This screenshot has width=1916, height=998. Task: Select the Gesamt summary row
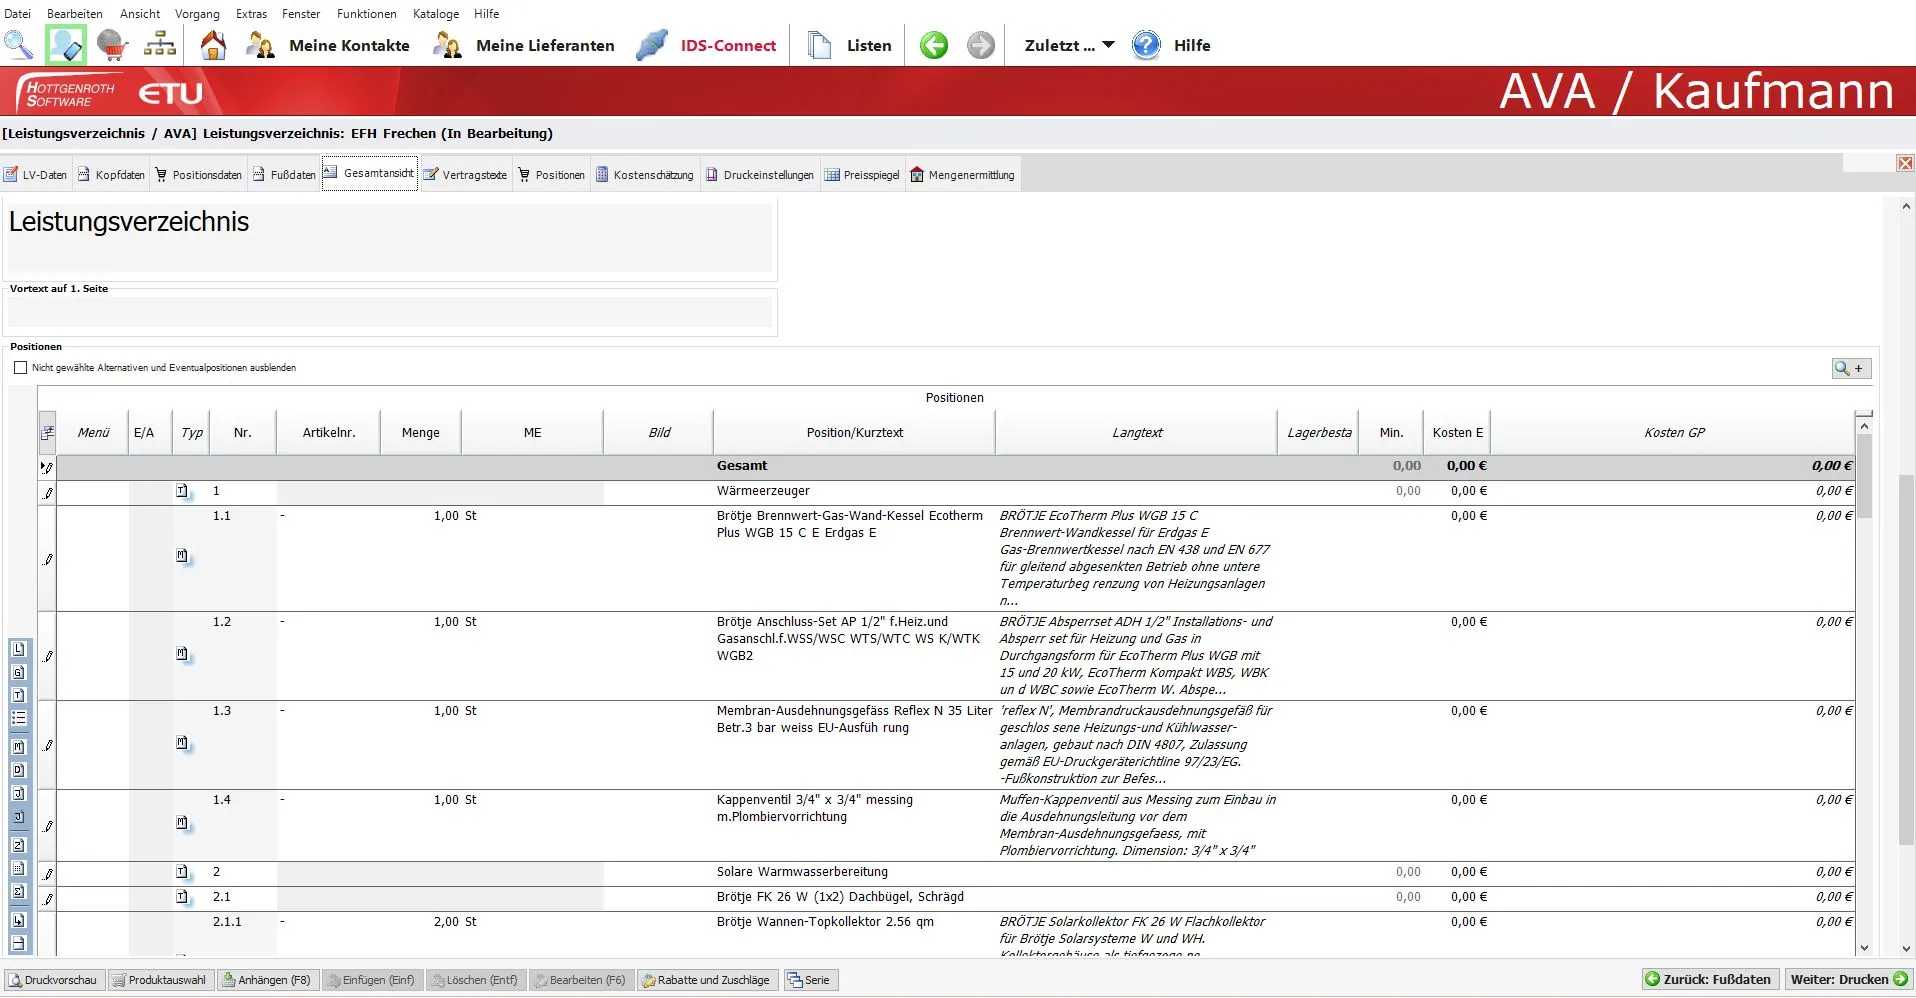(x=955, y=466)
